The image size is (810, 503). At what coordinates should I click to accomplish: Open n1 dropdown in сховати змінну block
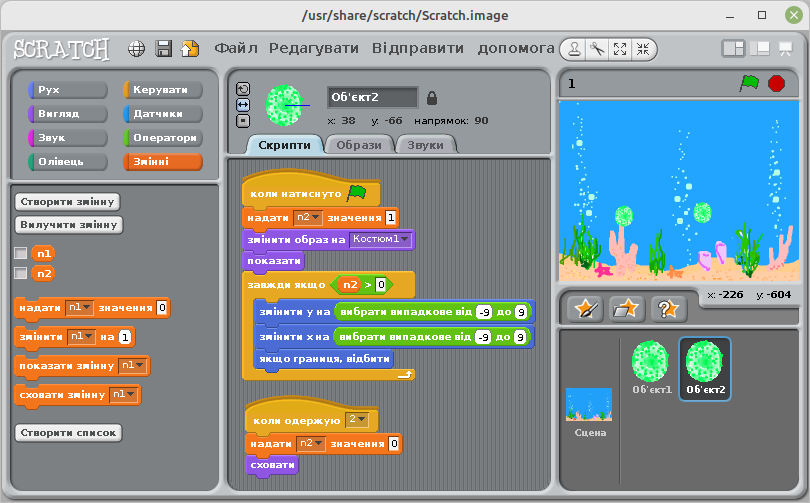click(x=123, y=395)
